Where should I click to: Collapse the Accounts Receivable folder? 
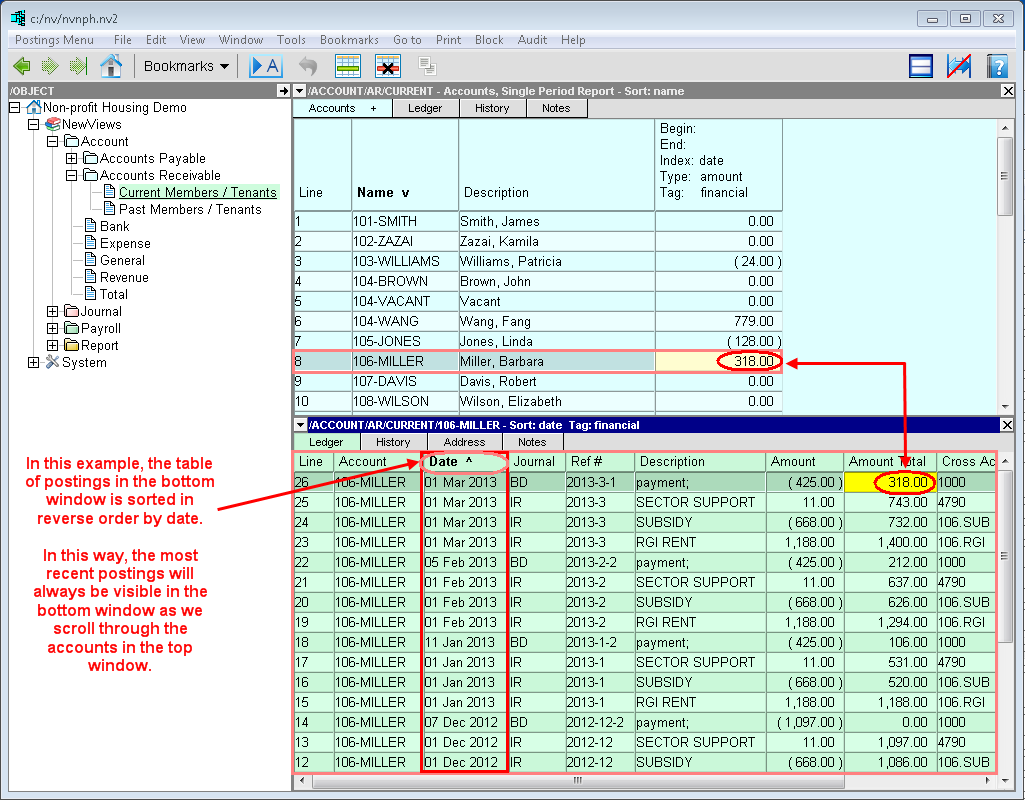pos(72,175)
